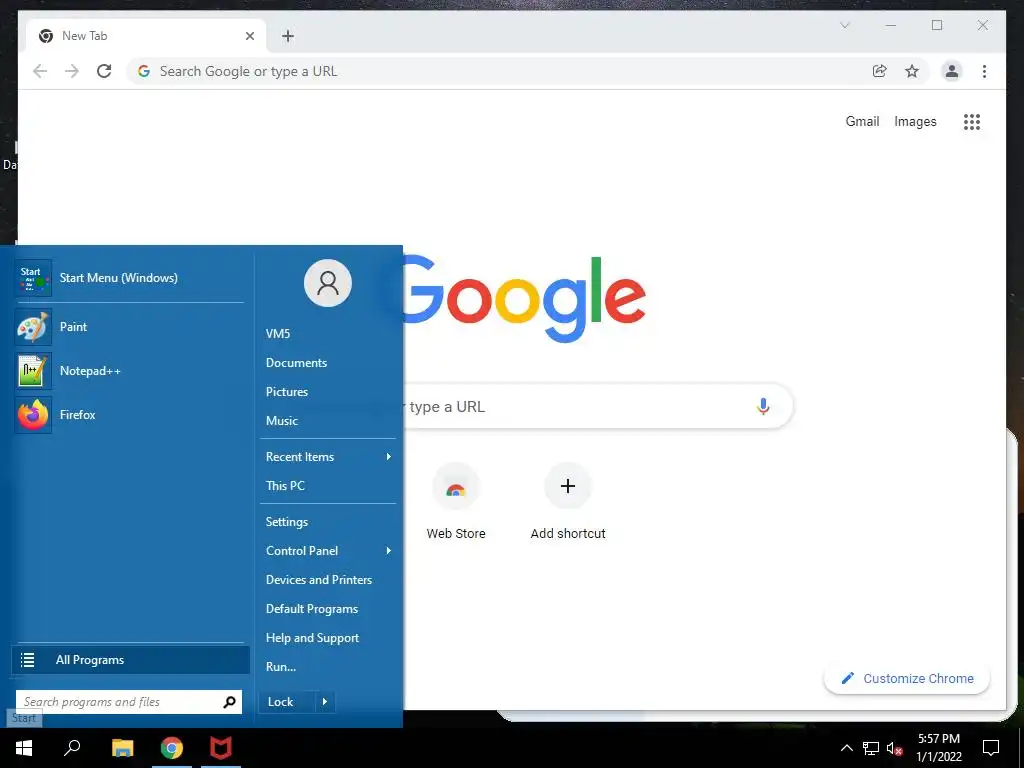Add a new tab with the plus button
The image size is (1024, 768).
coord(288,36)
